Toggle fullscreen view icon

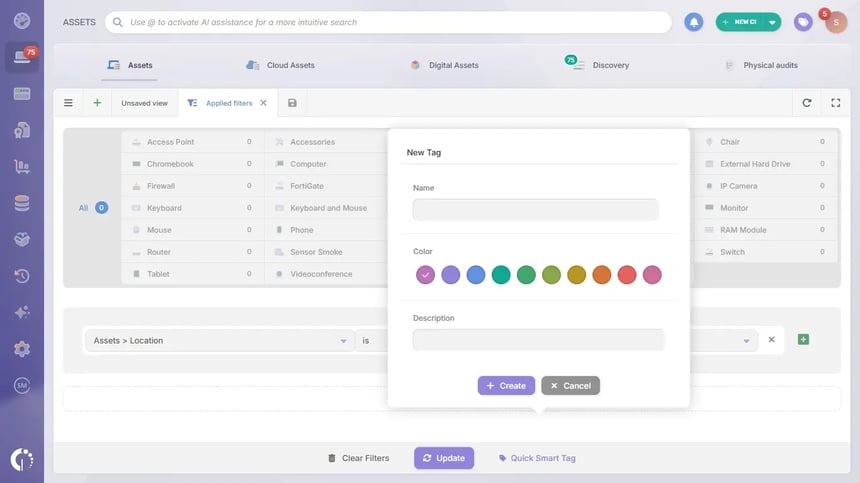tap(835, 103)
